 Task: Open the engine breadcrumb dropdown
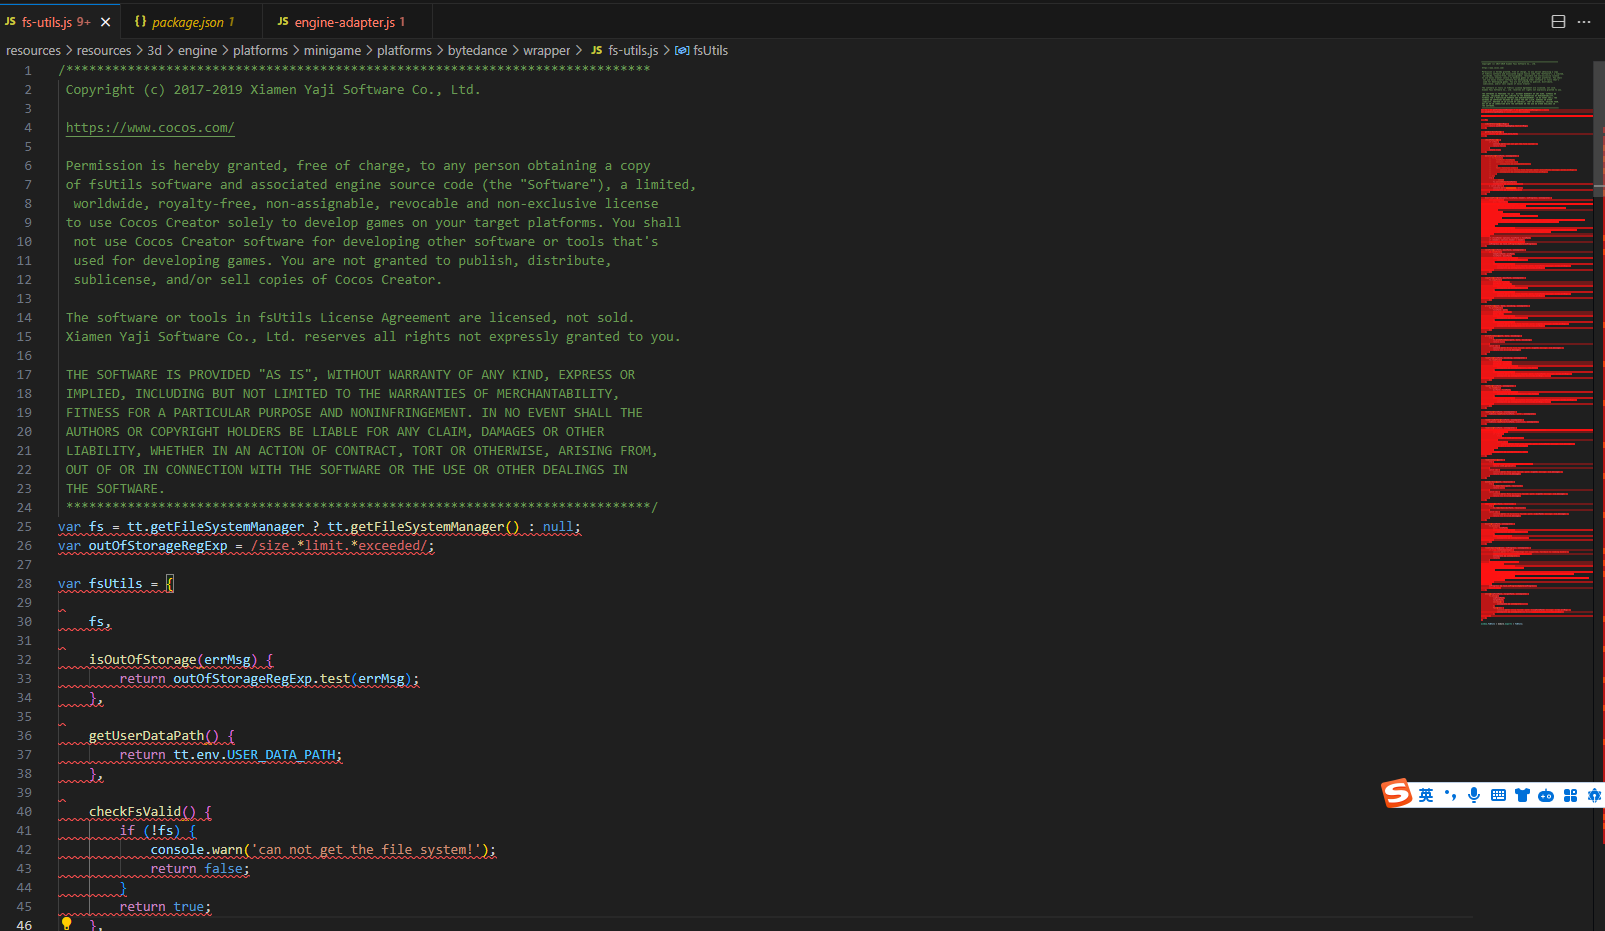pyautogui.click(x=197, y=50)
